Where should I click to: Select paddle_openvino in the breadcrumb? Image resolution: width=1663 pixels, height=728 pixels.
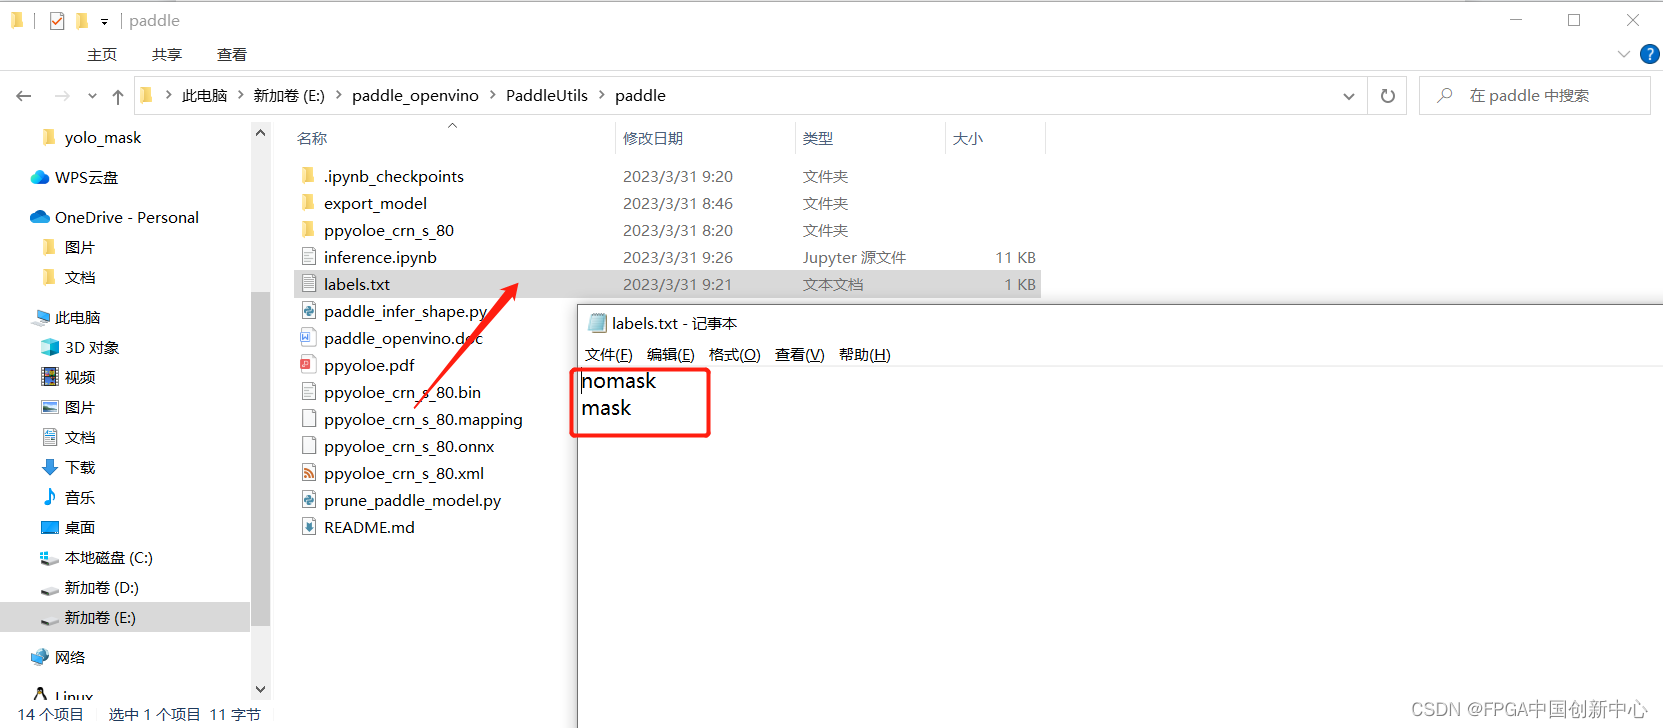(415, 96)
